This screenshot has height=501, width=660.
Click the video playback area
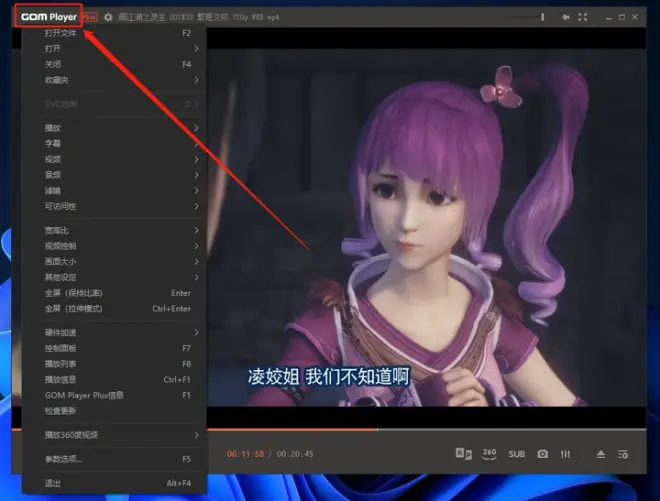pyautogui.click(x=426, y=227)
